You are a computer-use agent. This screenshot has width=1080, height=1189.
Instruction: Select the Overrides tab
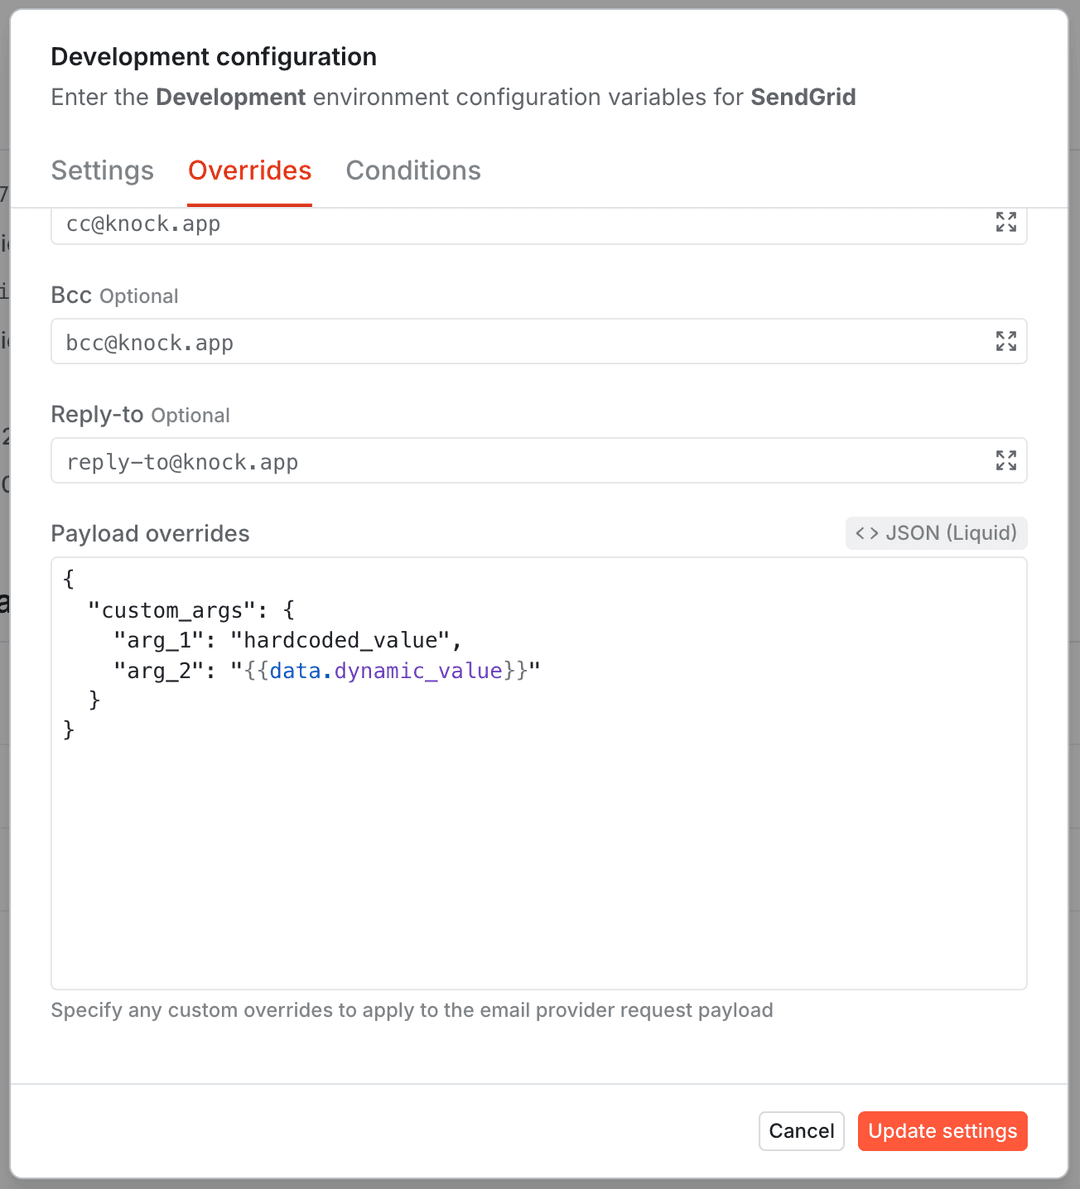point(249,171)
